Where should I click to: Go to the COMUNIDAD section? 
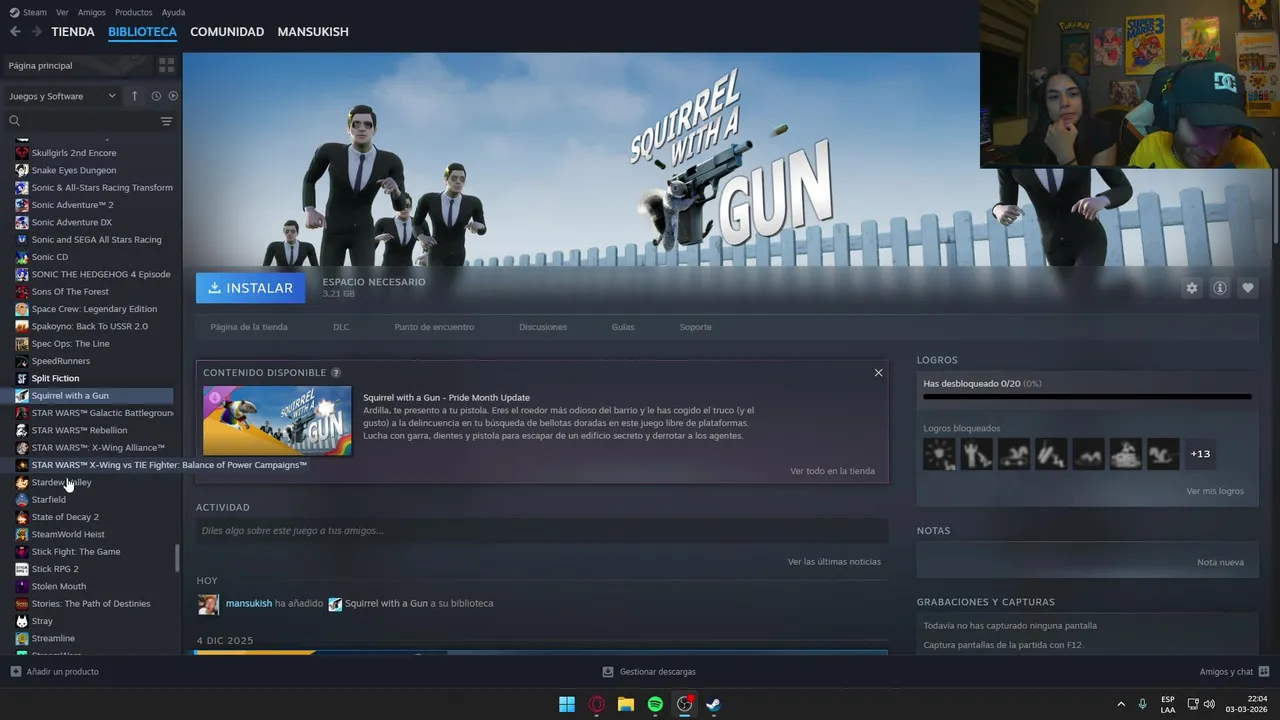tap(227, 32)
